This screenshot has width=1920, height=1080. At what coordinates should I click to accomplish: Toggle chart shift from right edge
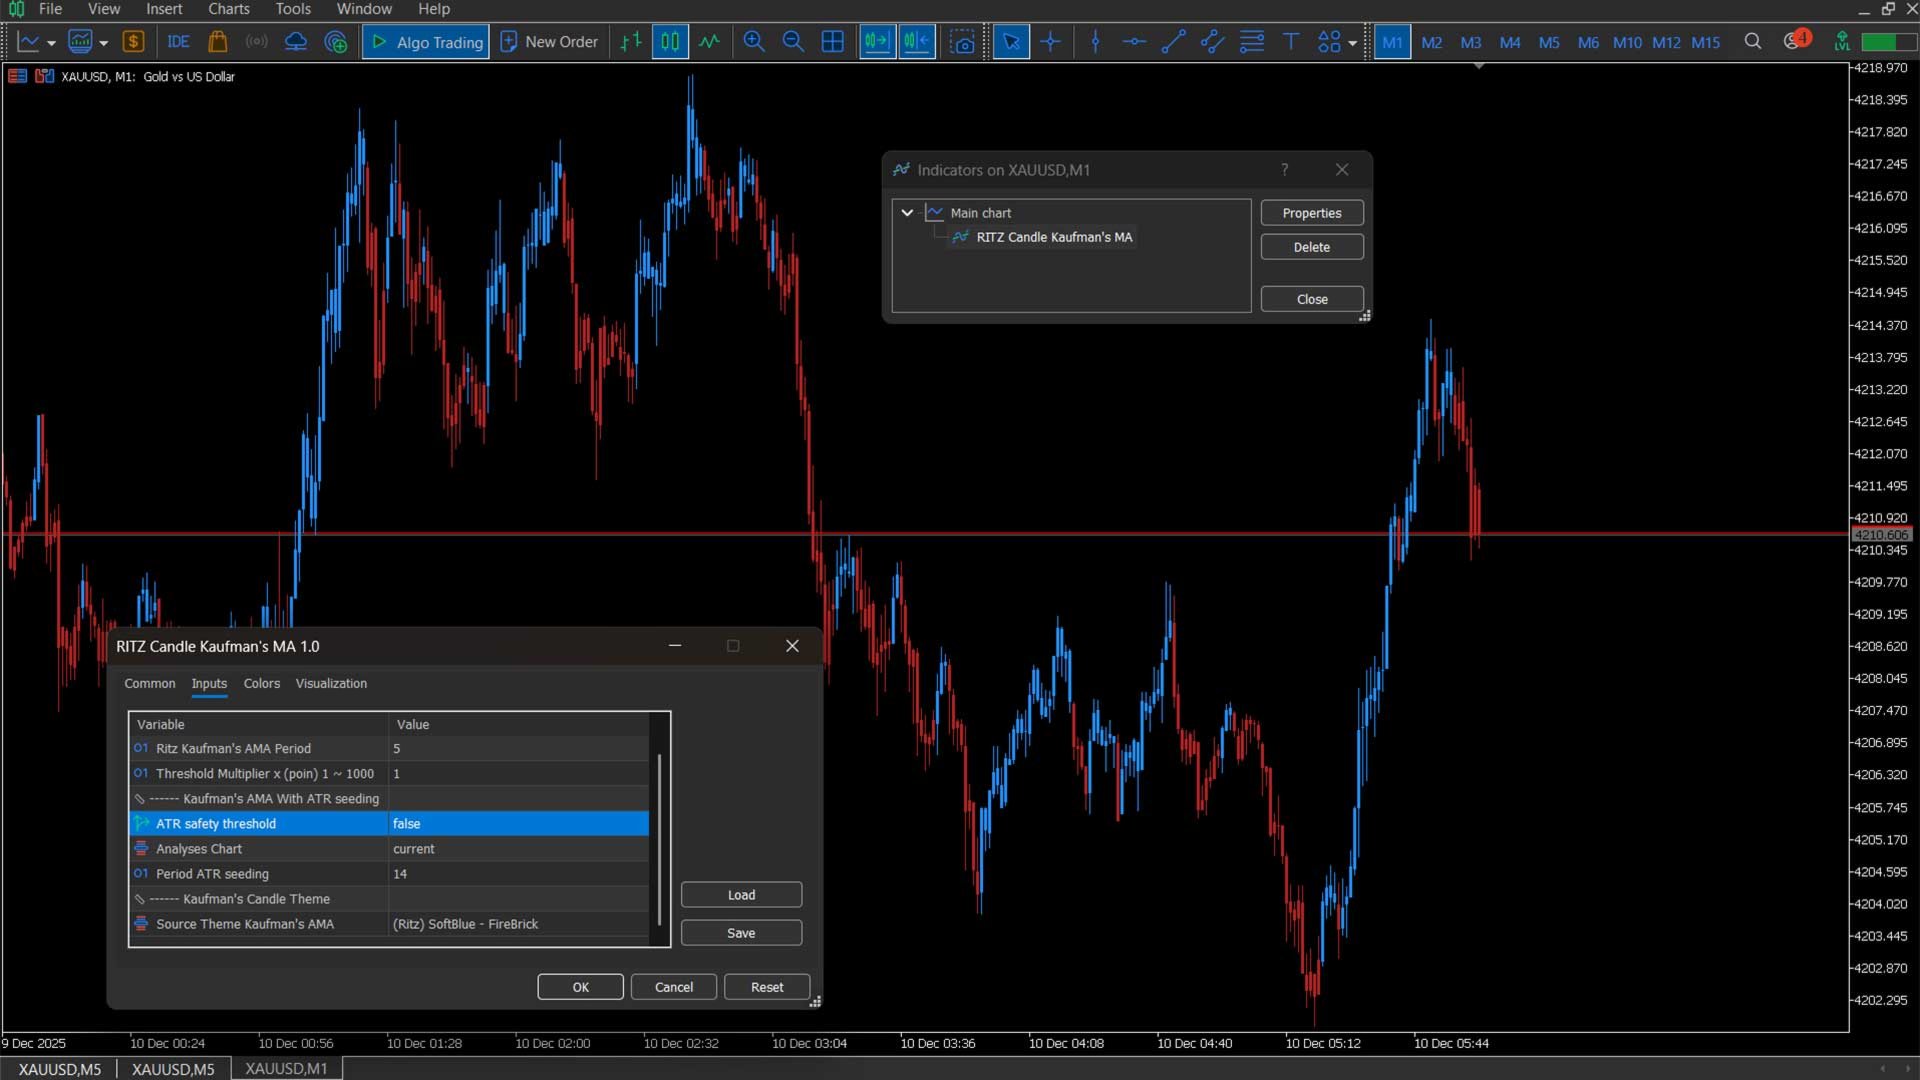916,42
